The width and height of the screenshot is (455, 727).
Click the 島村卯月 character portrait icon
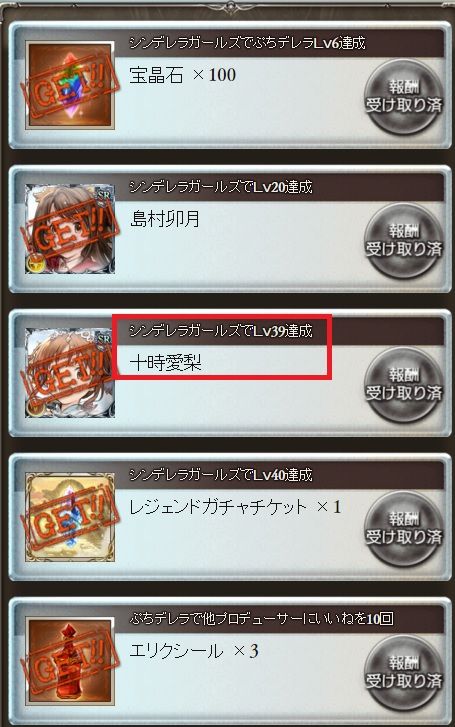[x=70, y=229]
